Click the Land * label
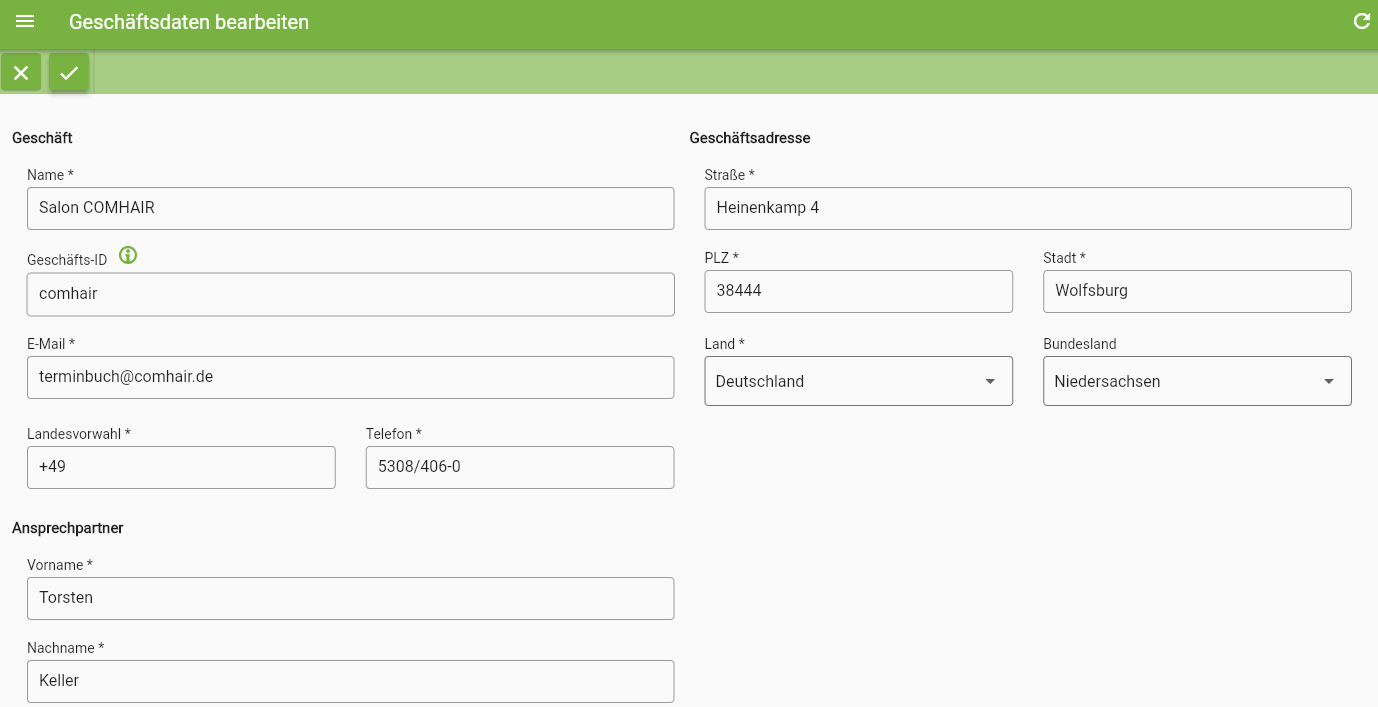The width and height of the screenshot is (1378, 707). (x=725, y=344)
